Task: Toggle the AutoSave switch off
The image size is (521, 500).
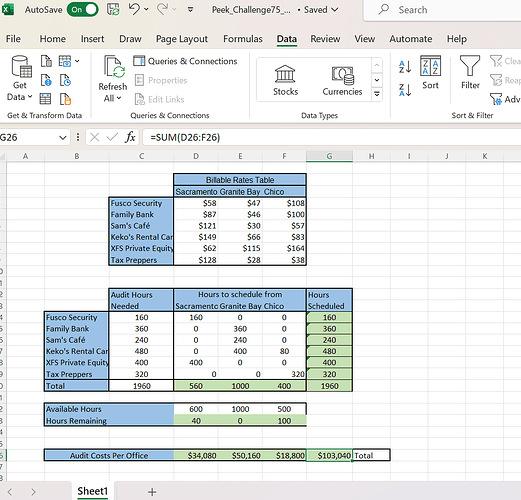Action: [x=83, y=10]
